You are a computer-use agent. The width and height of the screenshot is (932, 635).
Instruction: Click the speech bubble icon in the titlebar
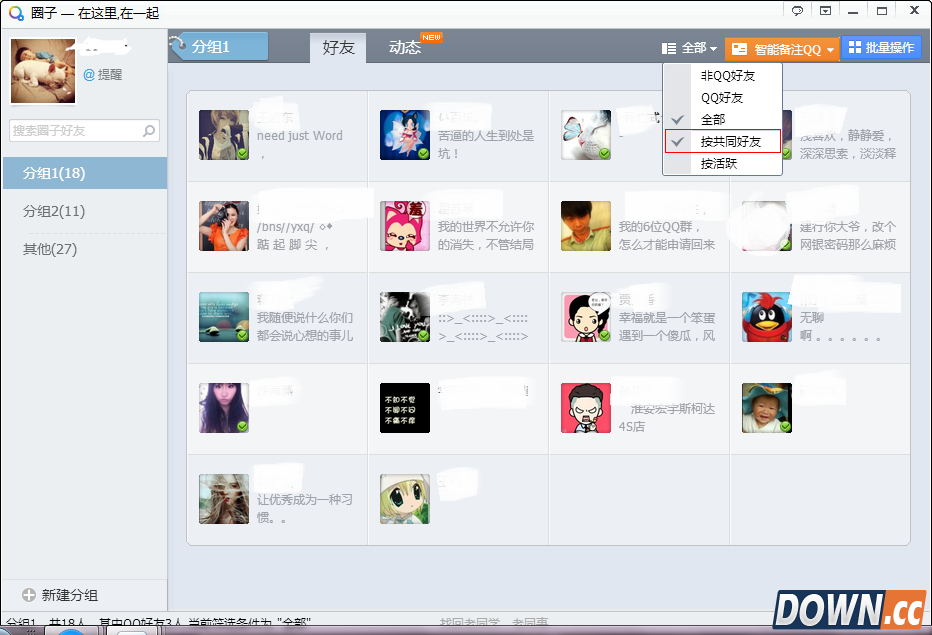(x=795, y=11)
